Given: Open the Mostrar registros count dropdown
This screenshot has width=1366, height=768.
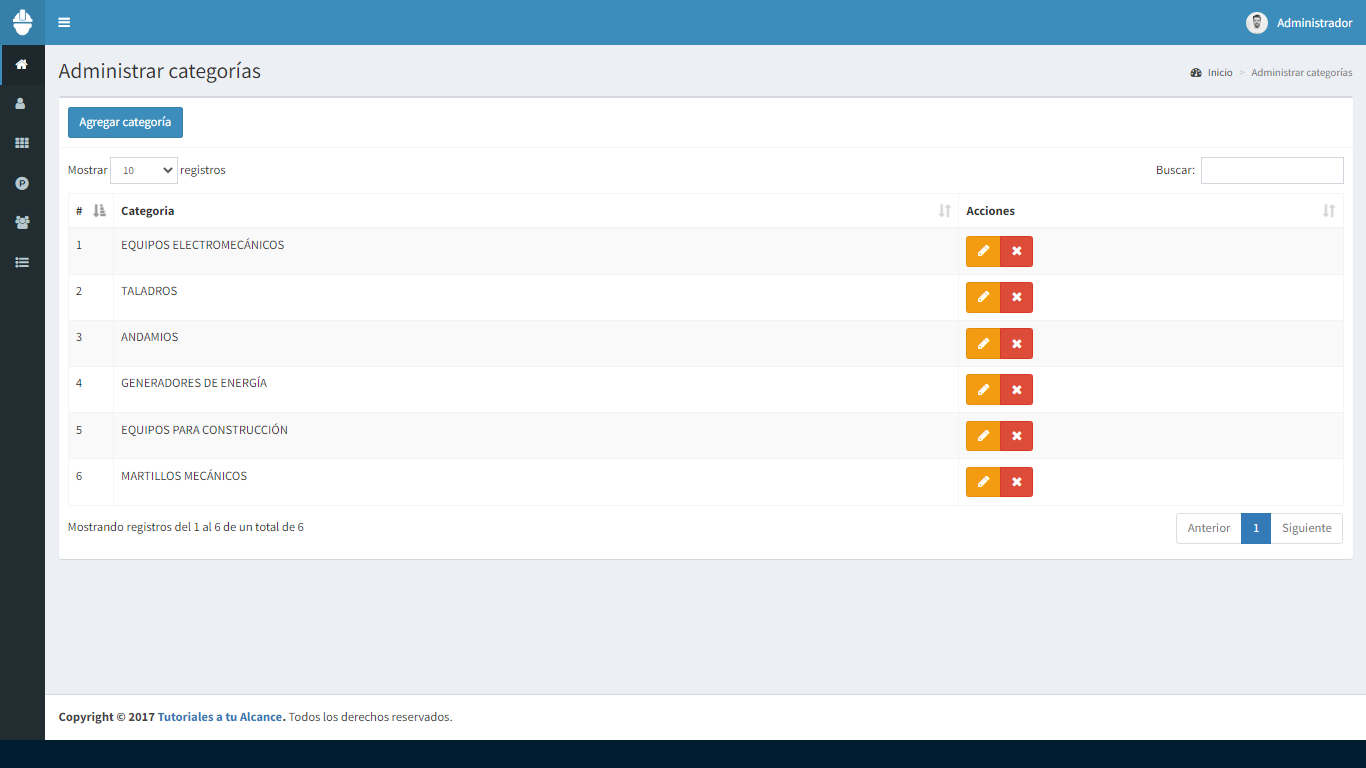Looking at the screenshot, I should click(x=143, y=170).
